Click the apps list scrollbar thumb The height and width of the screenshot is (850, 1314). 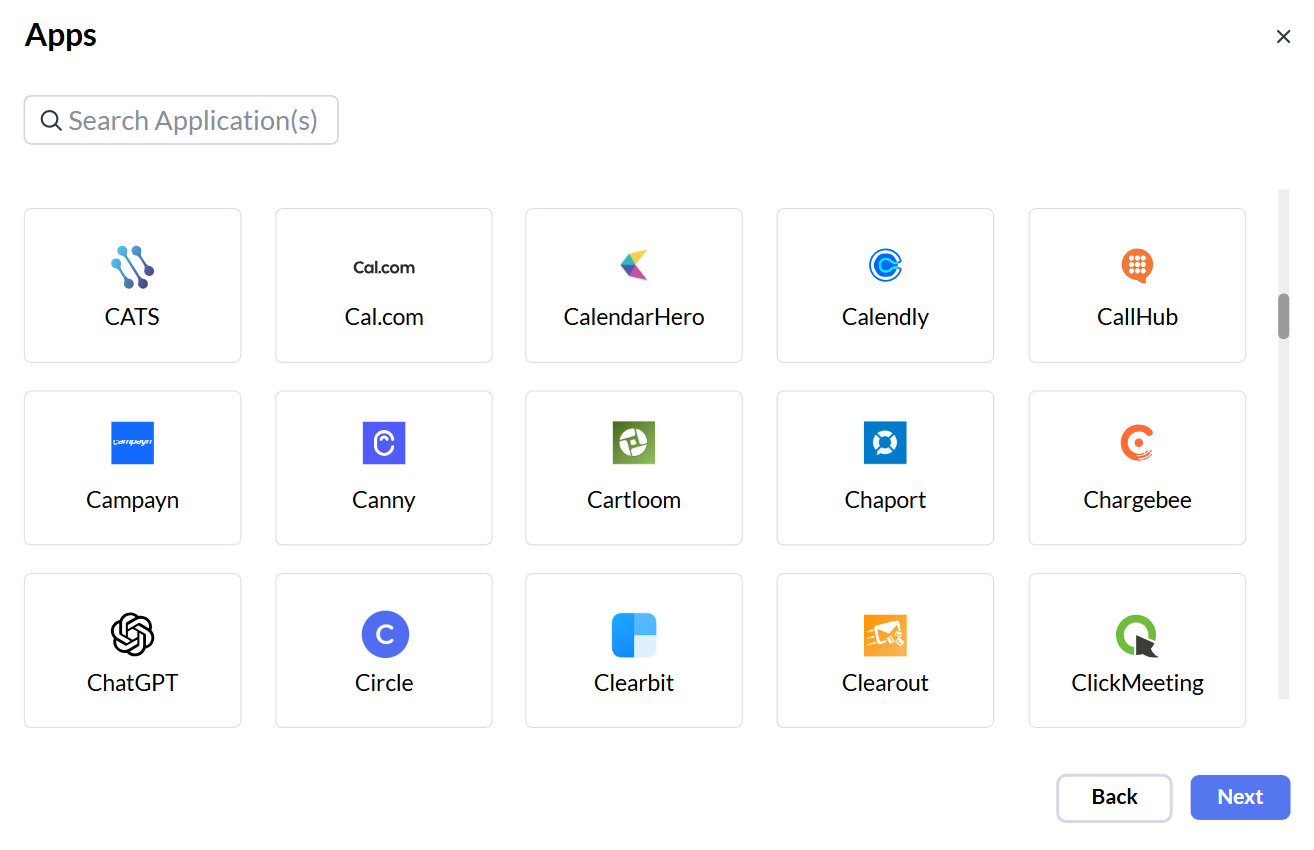click(x=1283, y=316)
